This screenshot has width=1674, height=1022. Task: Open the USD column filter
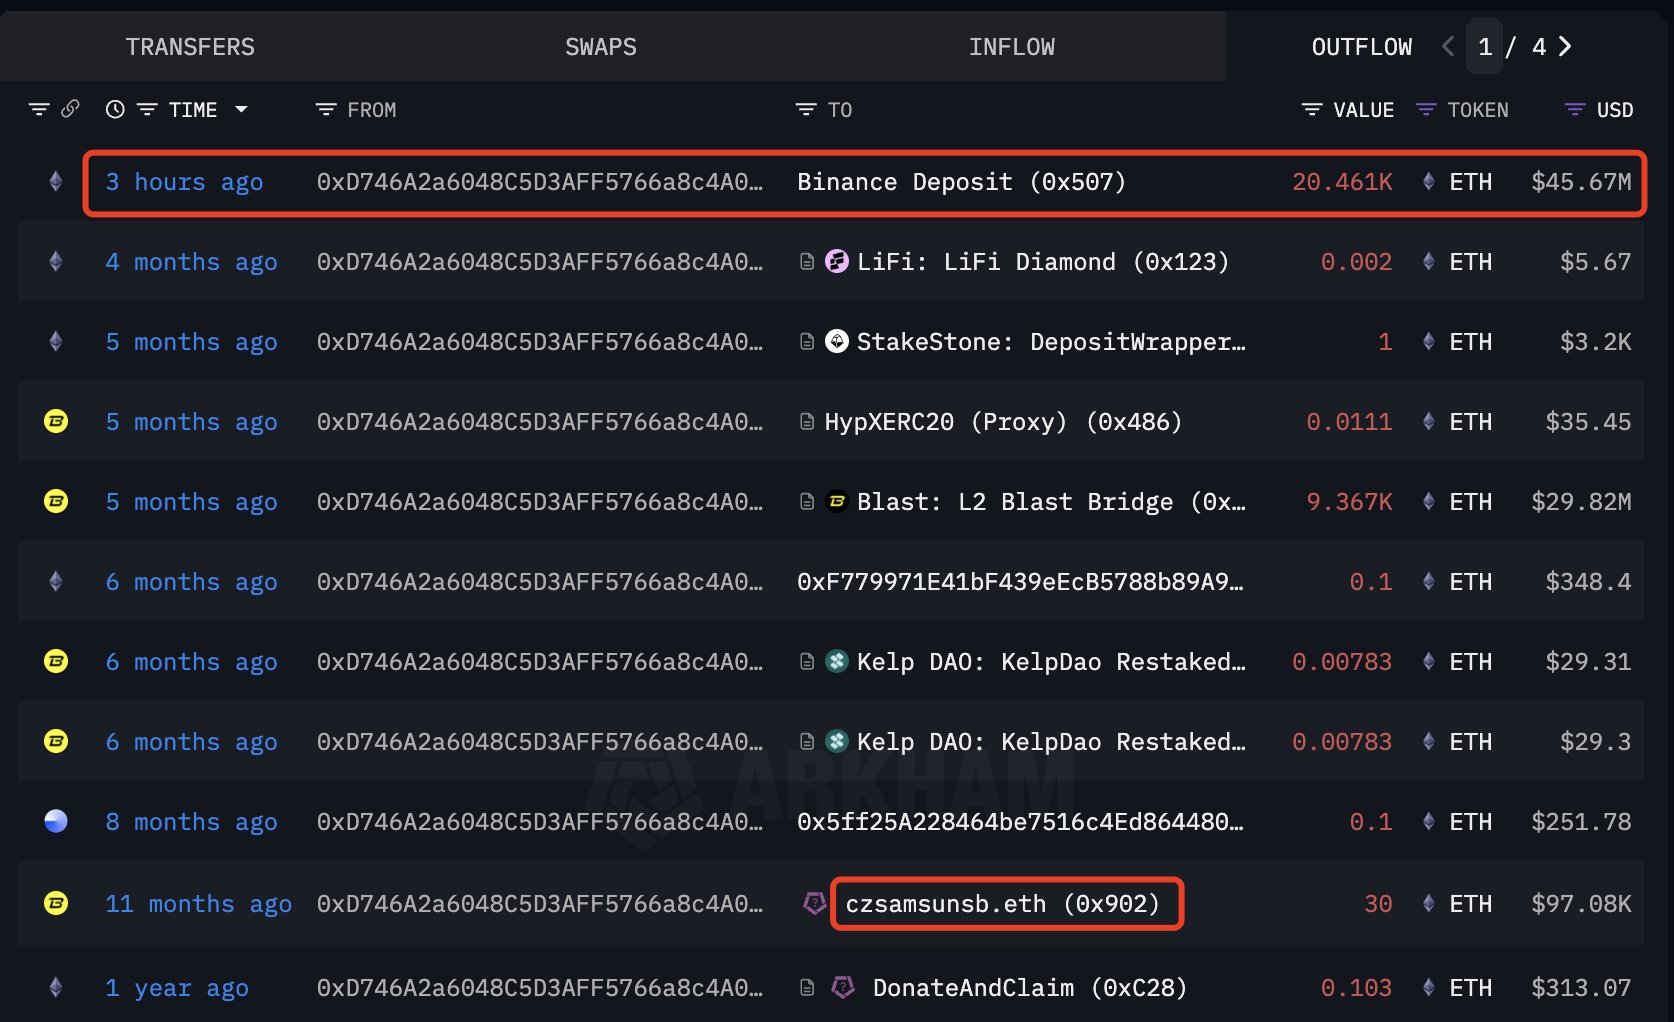pos(1575,109)
